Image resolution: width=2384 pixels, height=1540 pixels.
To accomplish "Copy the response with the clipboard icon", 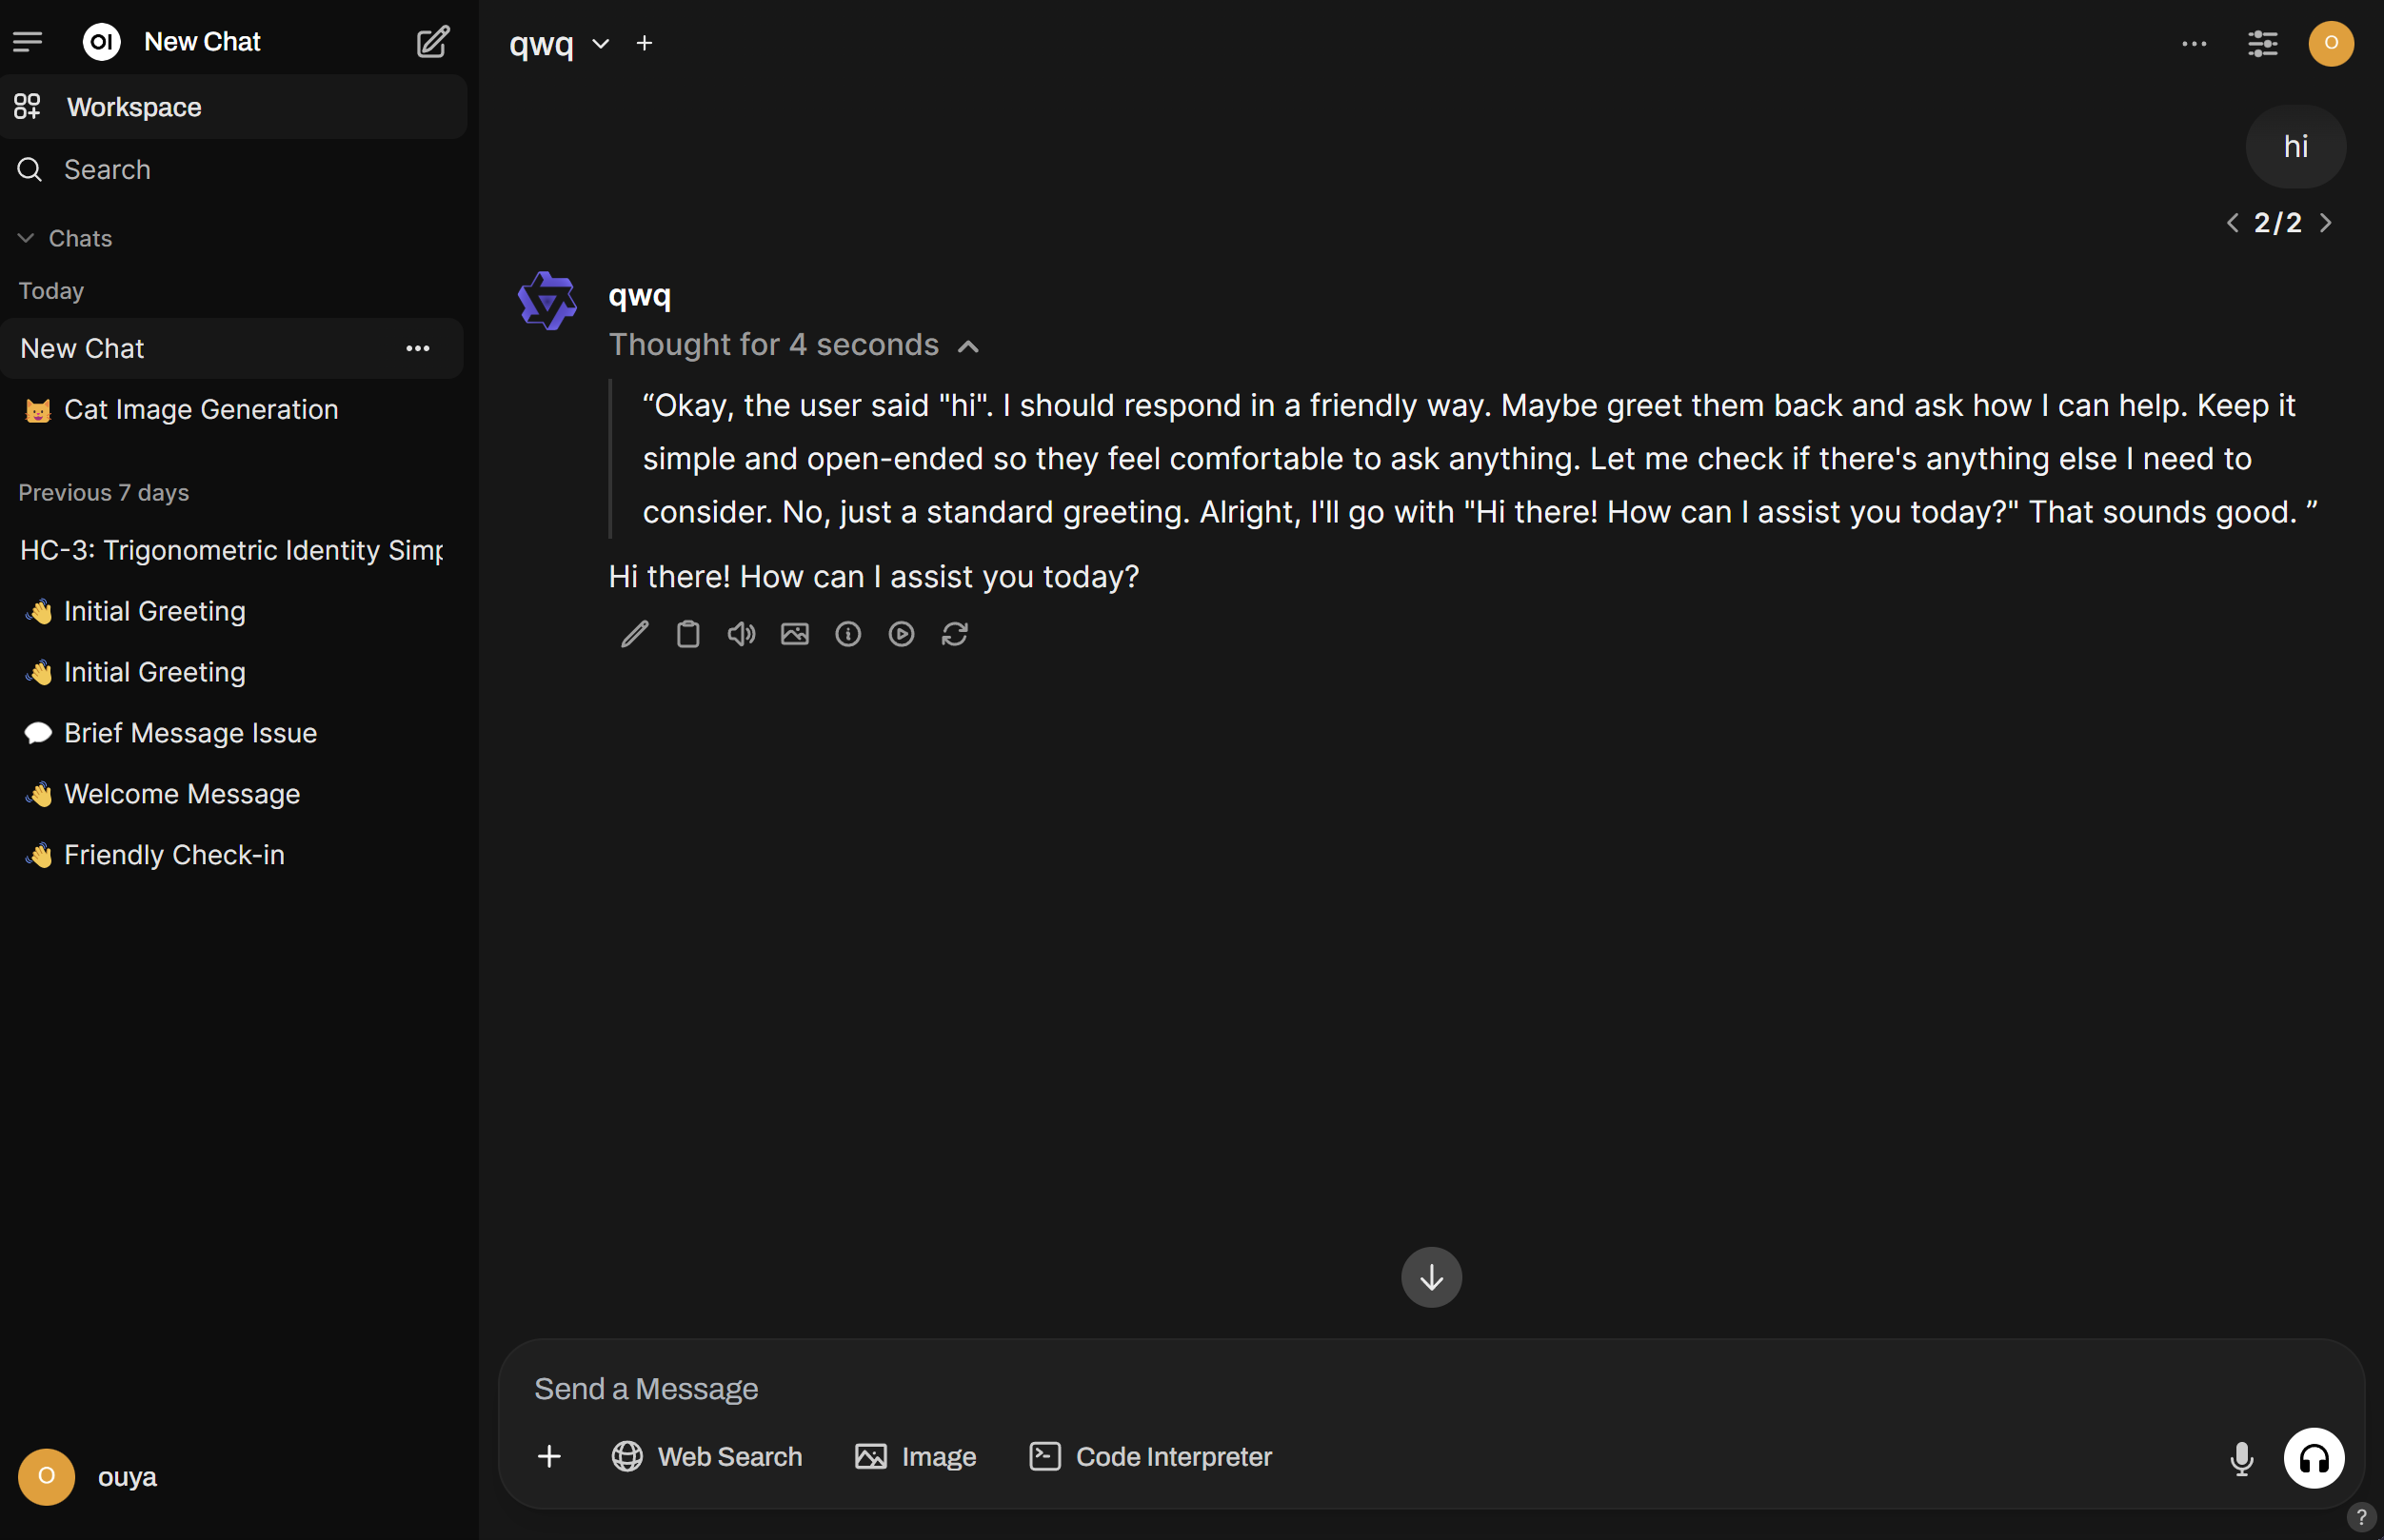I will 688,634.
